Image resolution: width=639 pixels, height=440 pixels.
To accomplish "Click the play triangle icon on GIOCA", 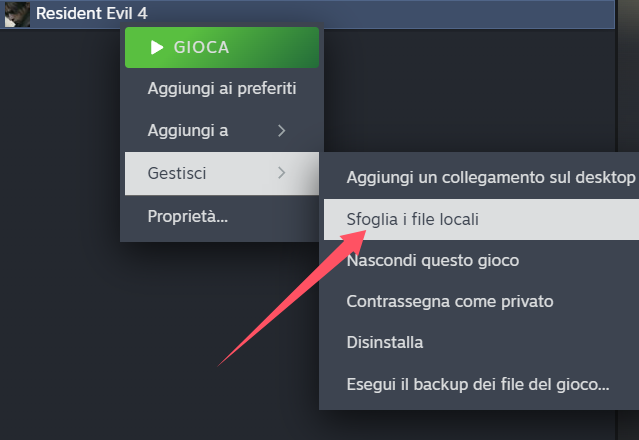I will (157, 47).
